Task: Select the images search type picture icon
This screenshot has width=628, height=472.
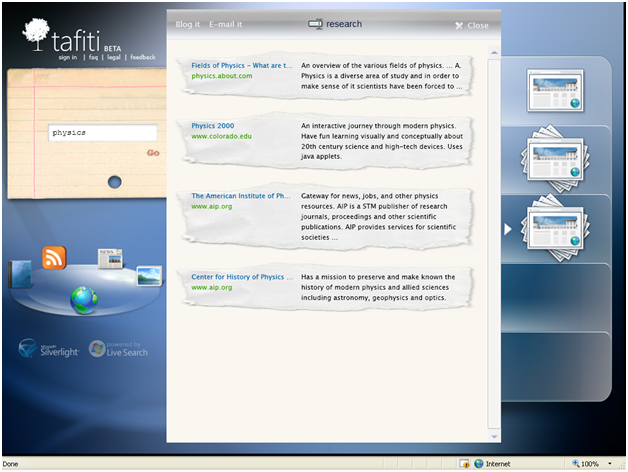Action: pos(149,276)
